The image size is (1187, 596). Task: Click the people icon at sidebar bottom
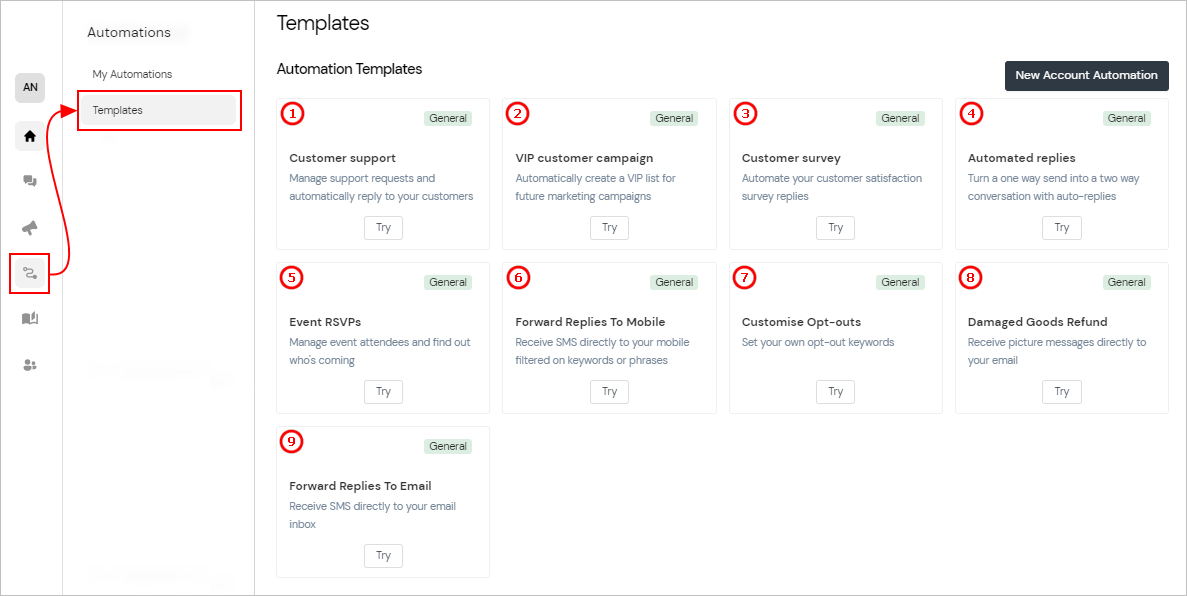tap(30, 365)
